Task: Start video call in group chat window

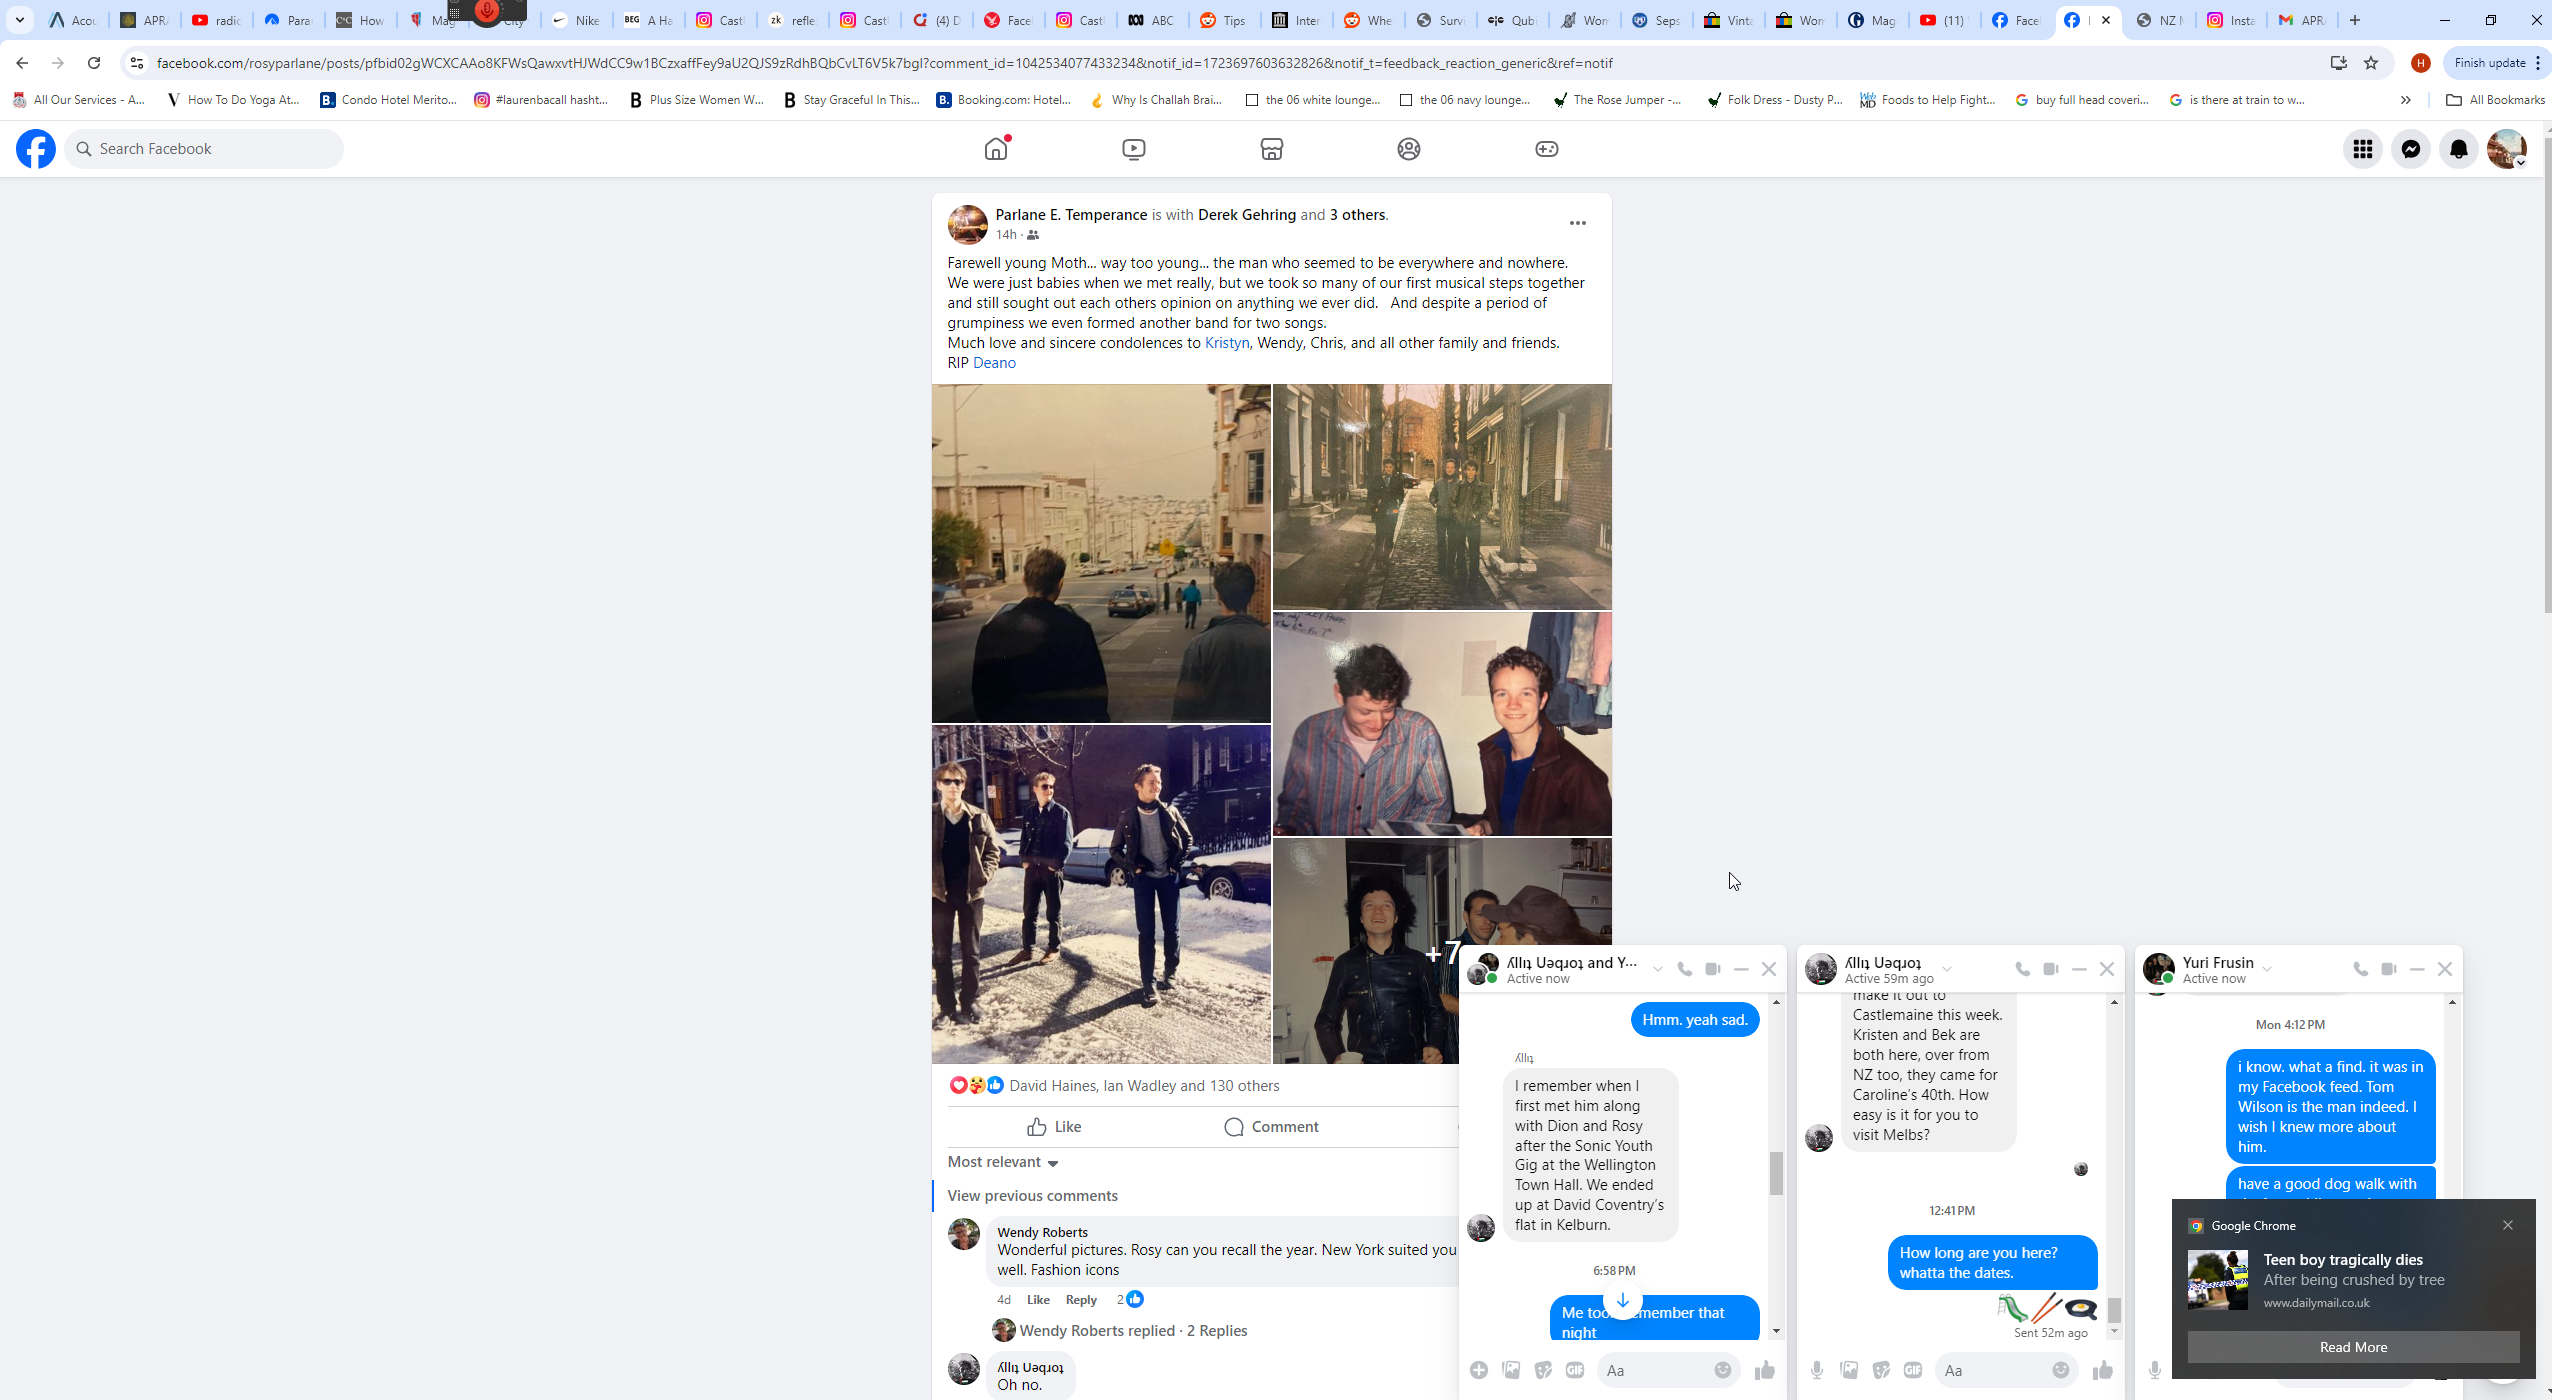Action: (1713, 969)
